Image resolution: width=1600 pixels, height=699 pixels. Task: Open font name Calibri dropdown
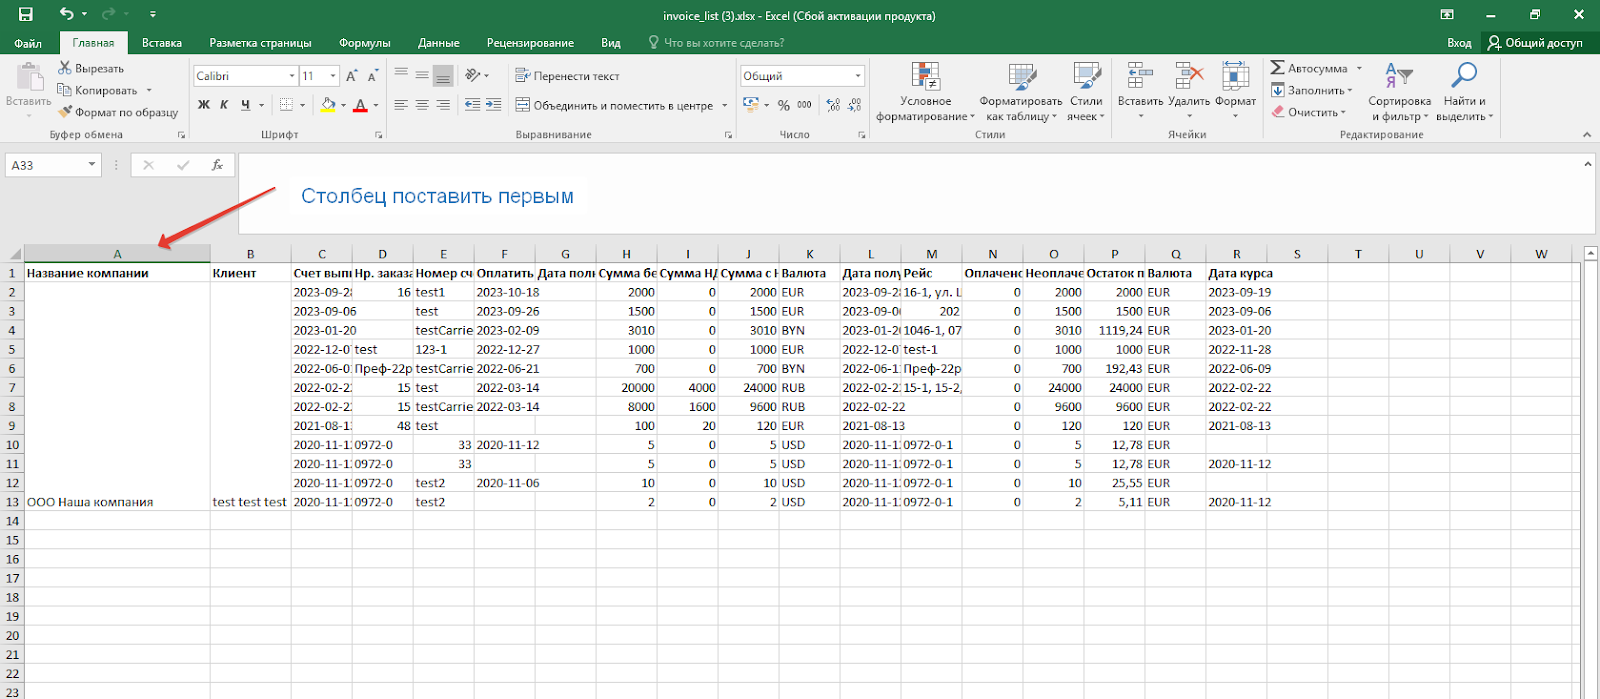point(292,76)
